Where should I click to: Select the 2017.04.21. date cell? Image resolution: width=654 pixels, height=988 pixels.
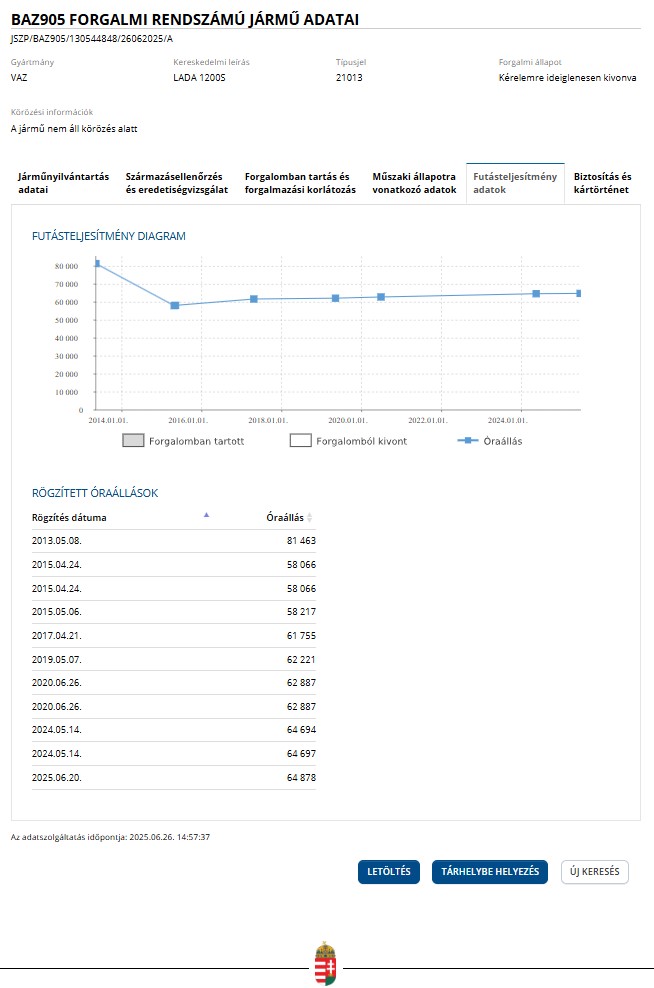57,635
